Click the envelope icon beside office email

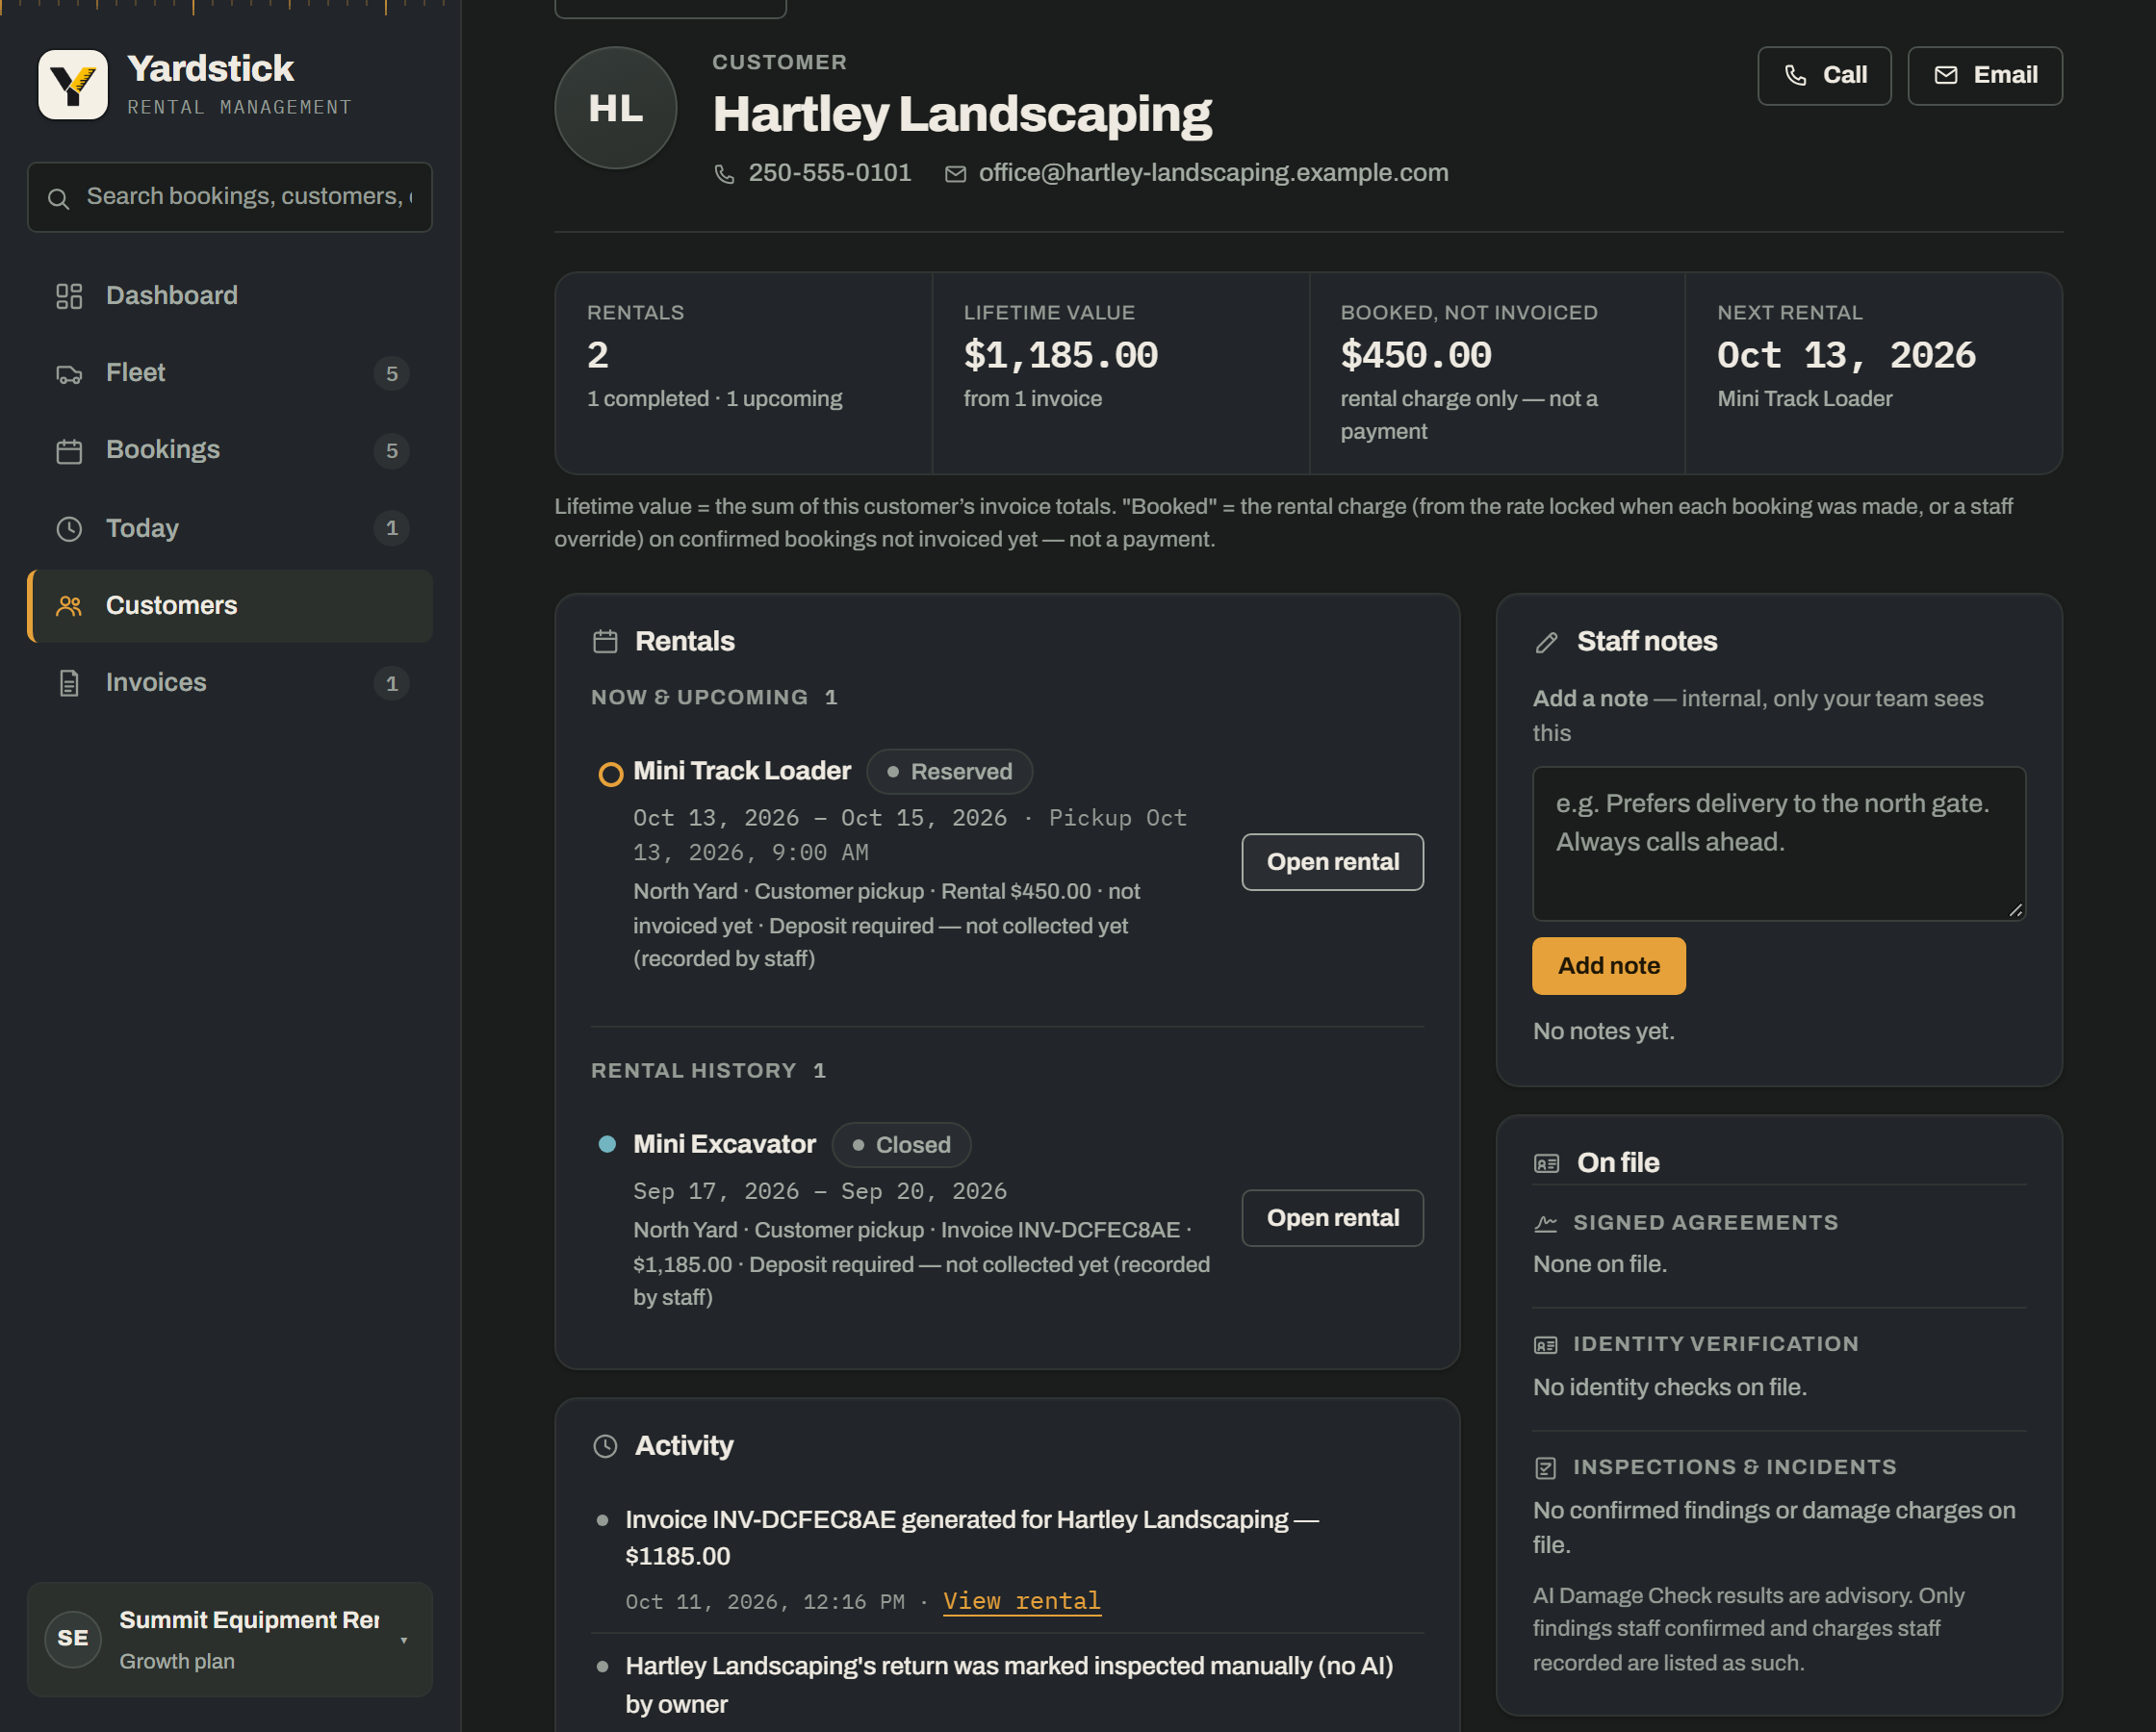pos(956,174)
